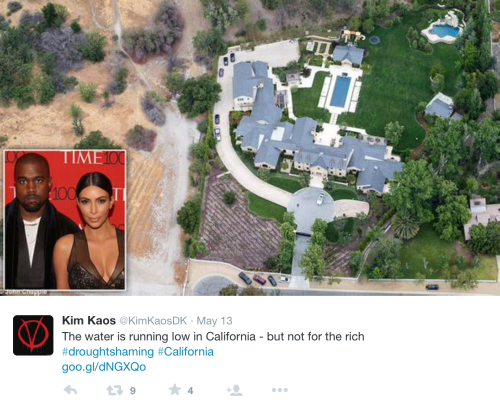This screenshot has width=500, height=411.
Task: Reply to the tweet with arrow icon
Action: point(70,390)
